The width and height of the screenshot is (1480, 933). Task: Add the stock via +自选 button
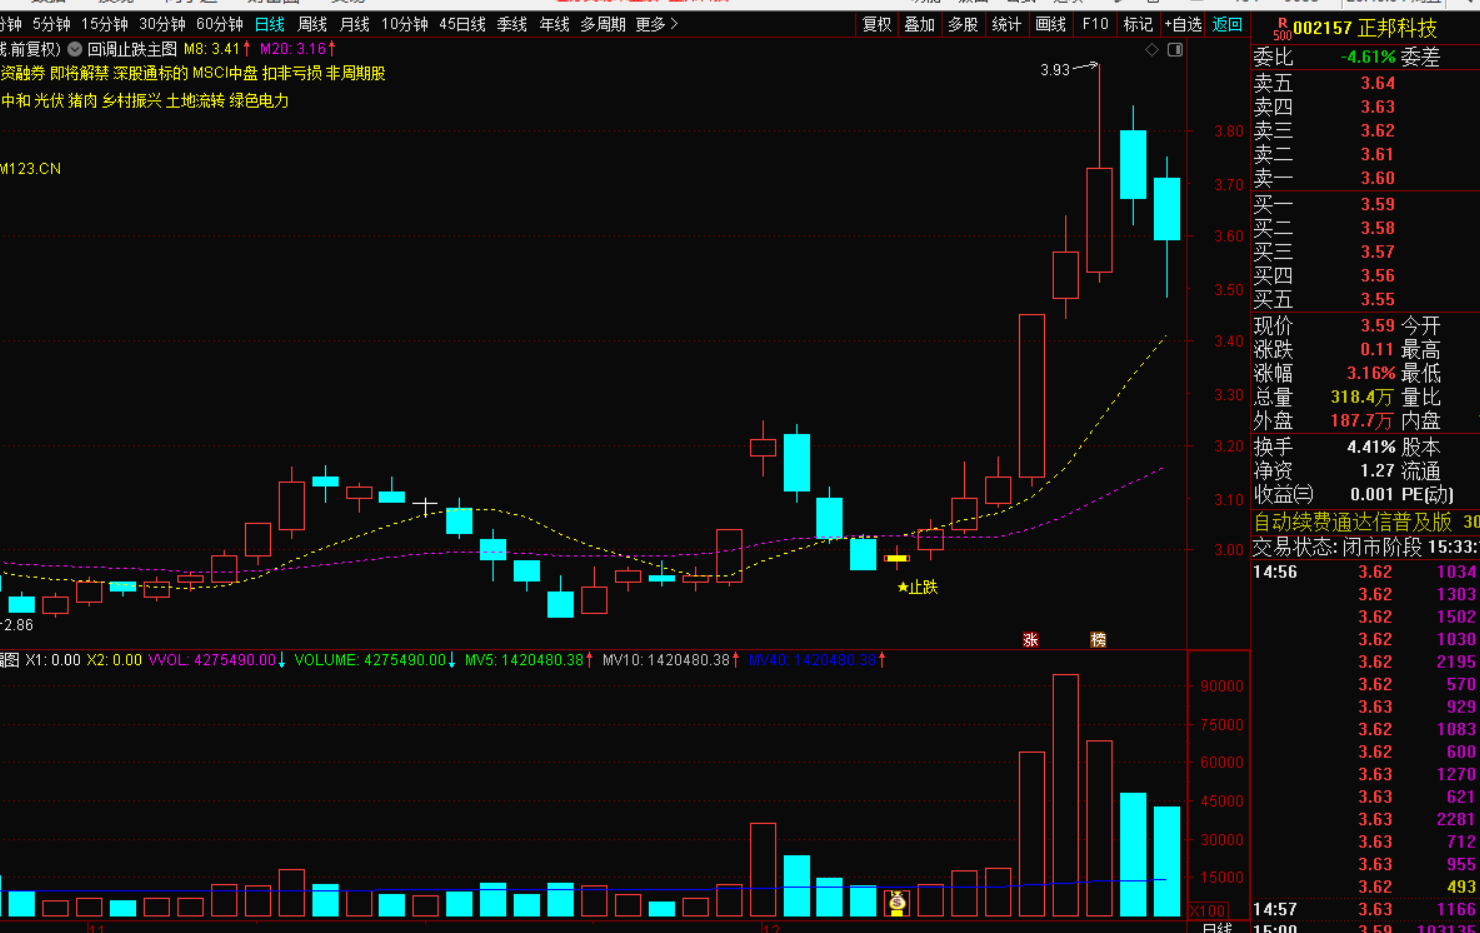[1183, 24]
